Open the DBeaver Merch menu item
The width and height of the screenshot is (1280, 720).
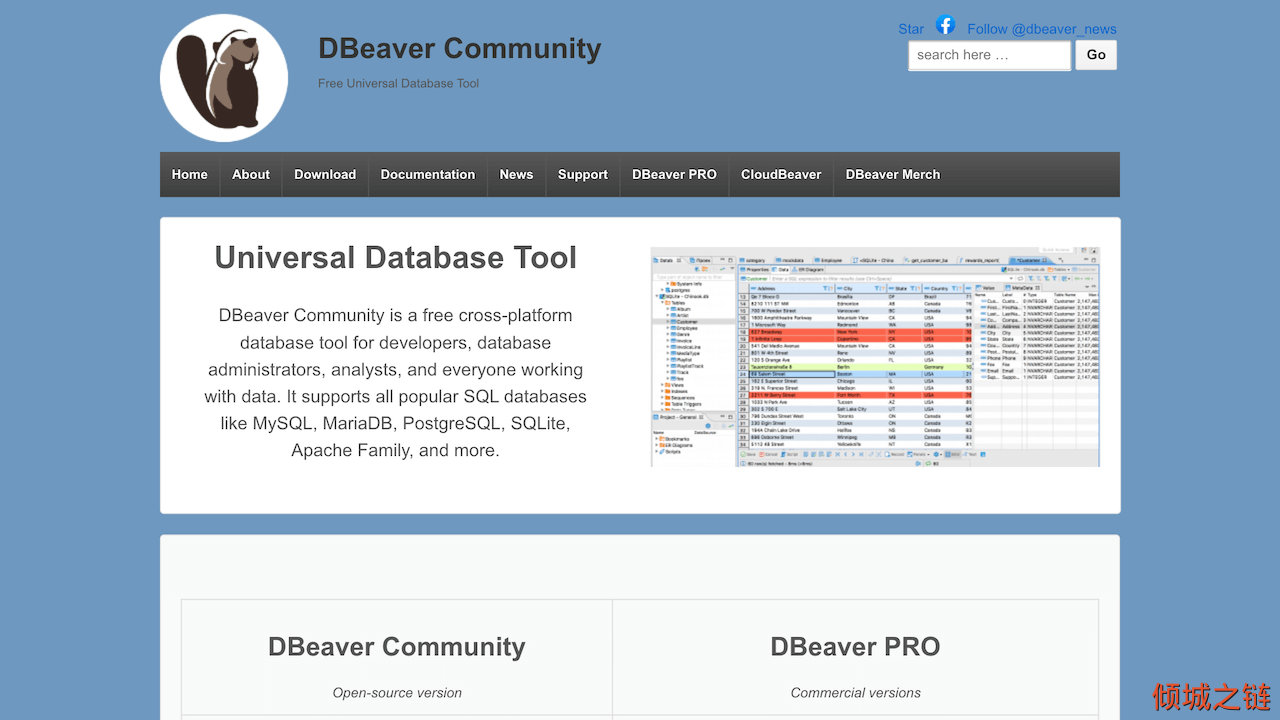[893, 174]
